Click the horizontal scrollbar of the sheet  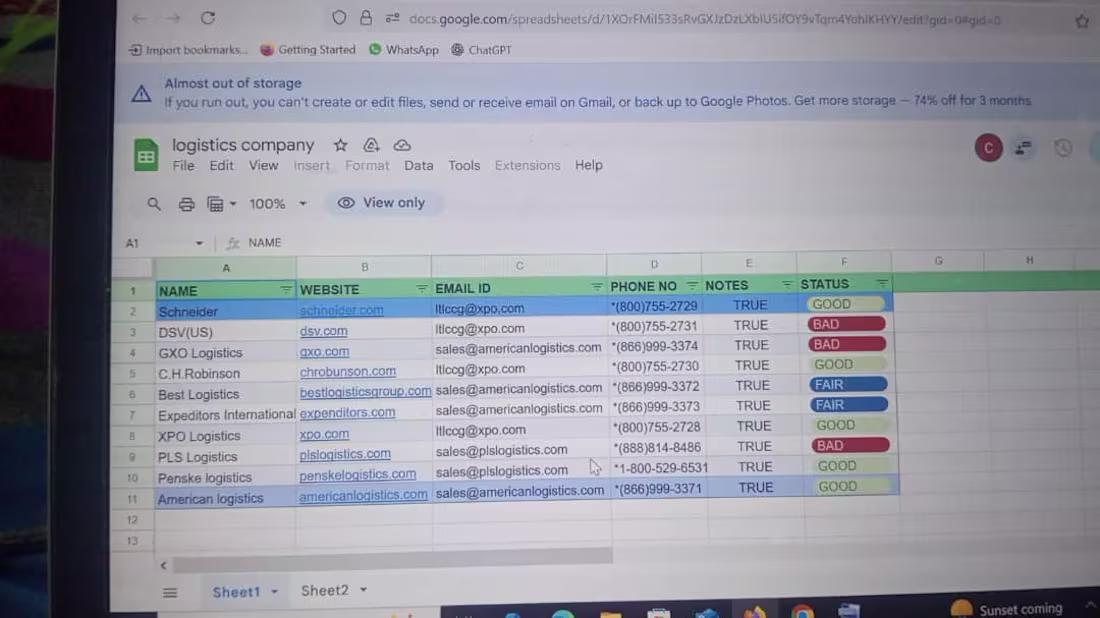point(393,558)
